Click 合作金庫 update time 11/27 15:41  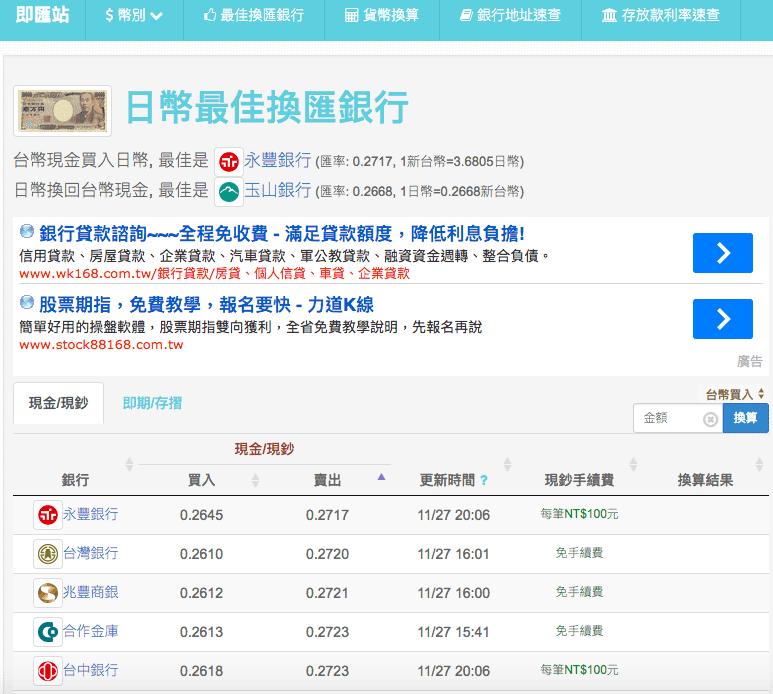[454, 632]
